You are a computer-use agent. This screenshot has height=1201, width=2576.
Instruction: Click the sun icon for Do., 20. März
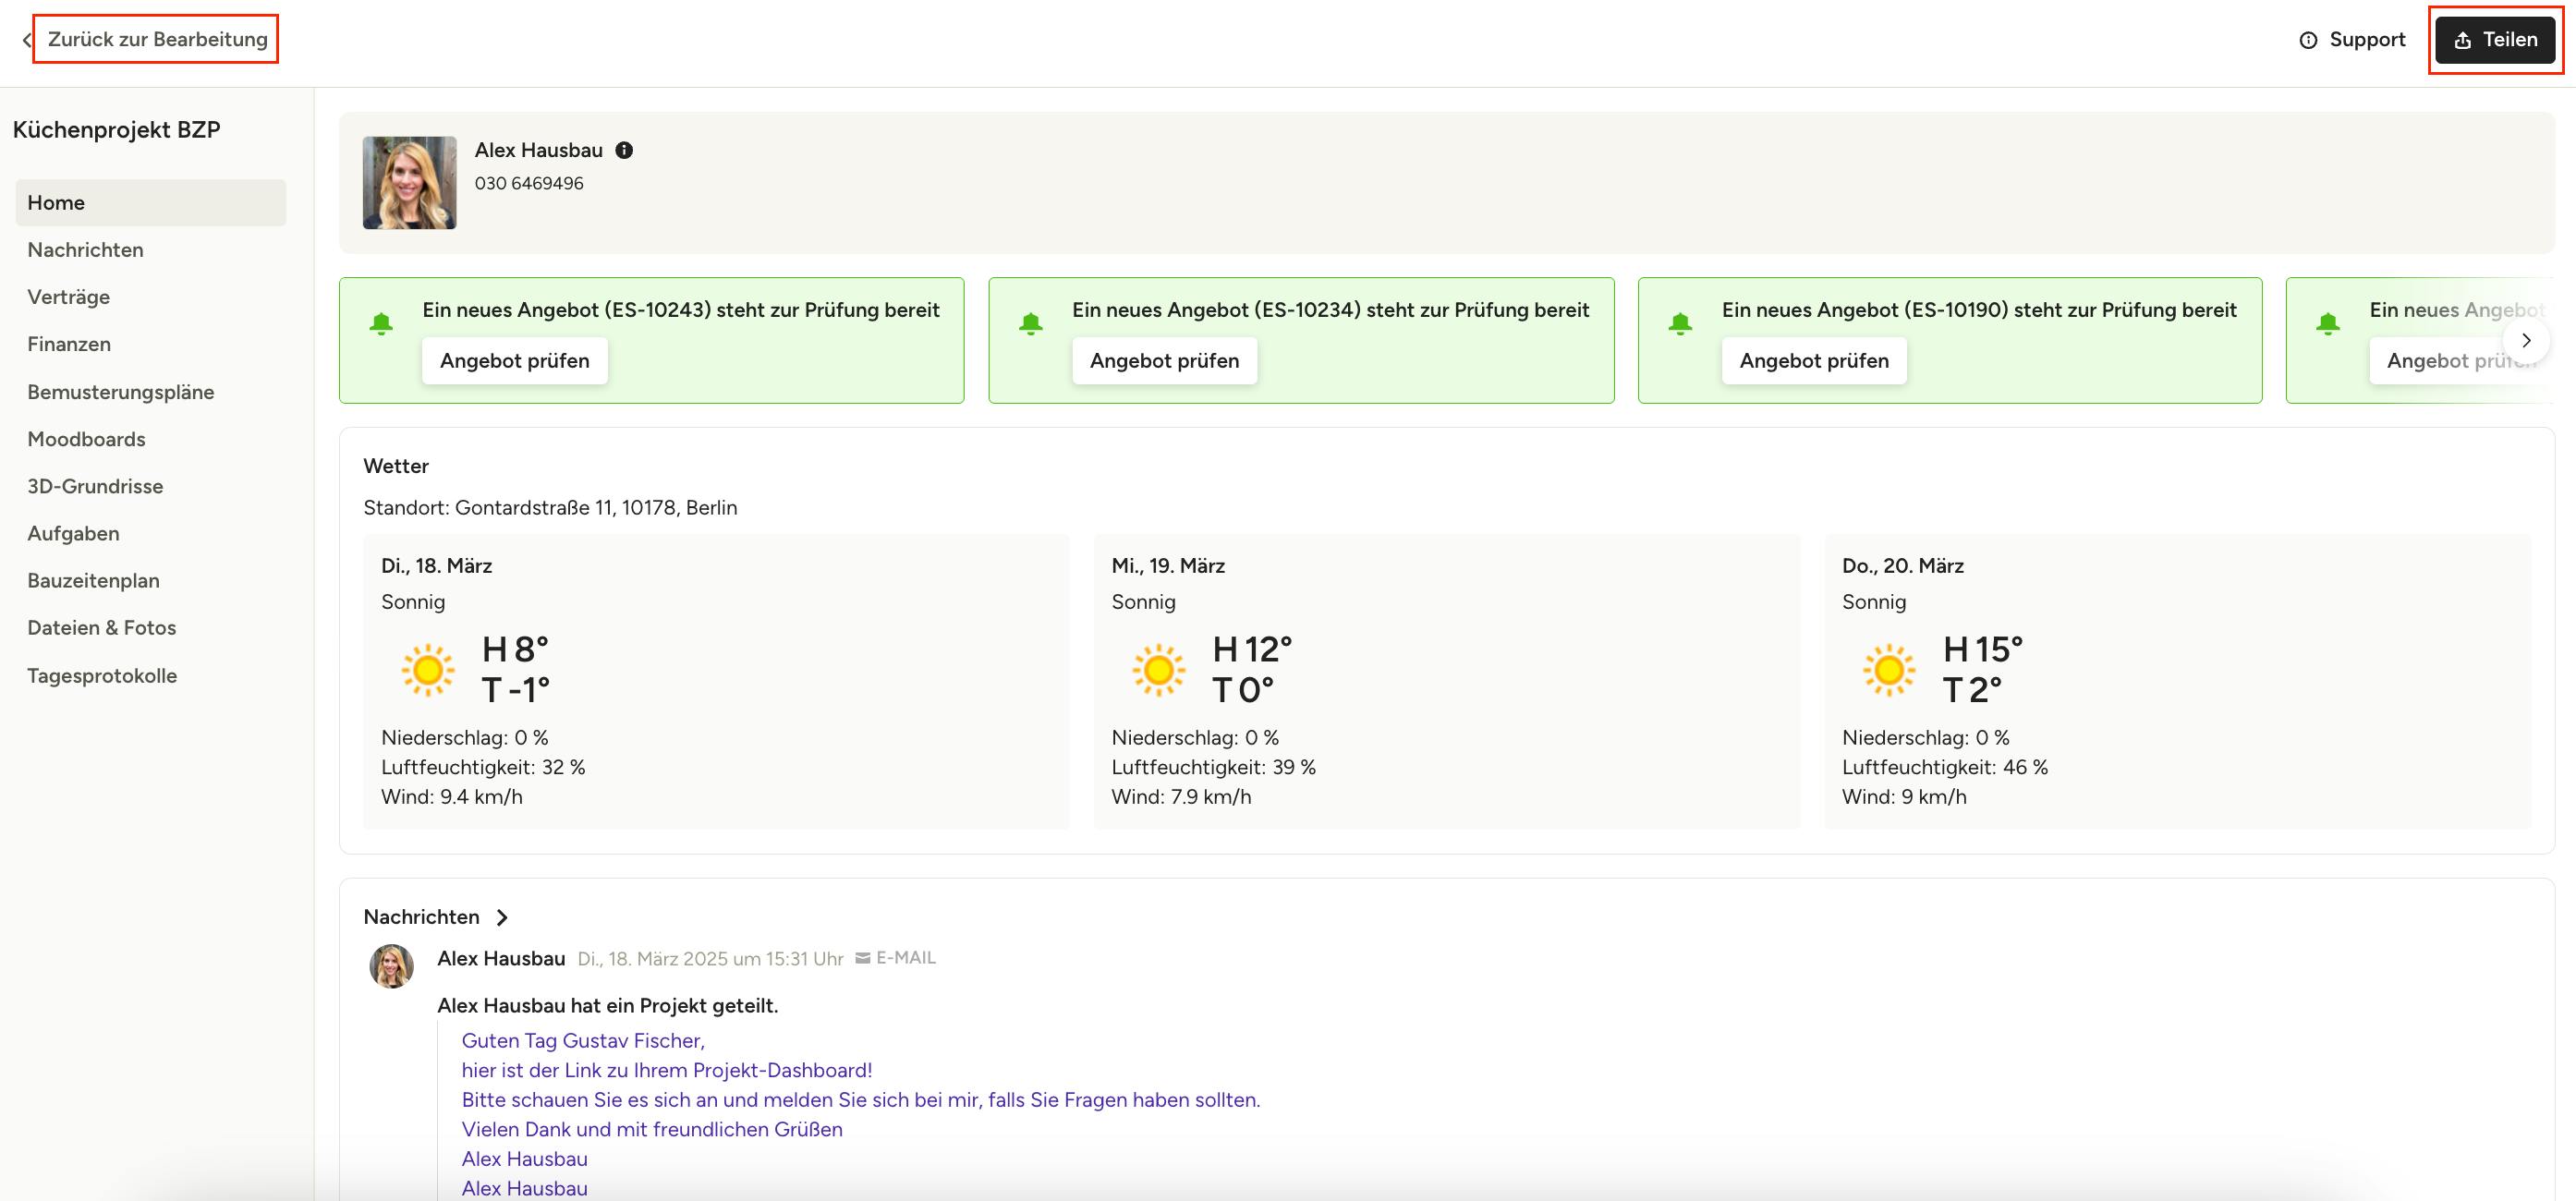pos(1889,670)
